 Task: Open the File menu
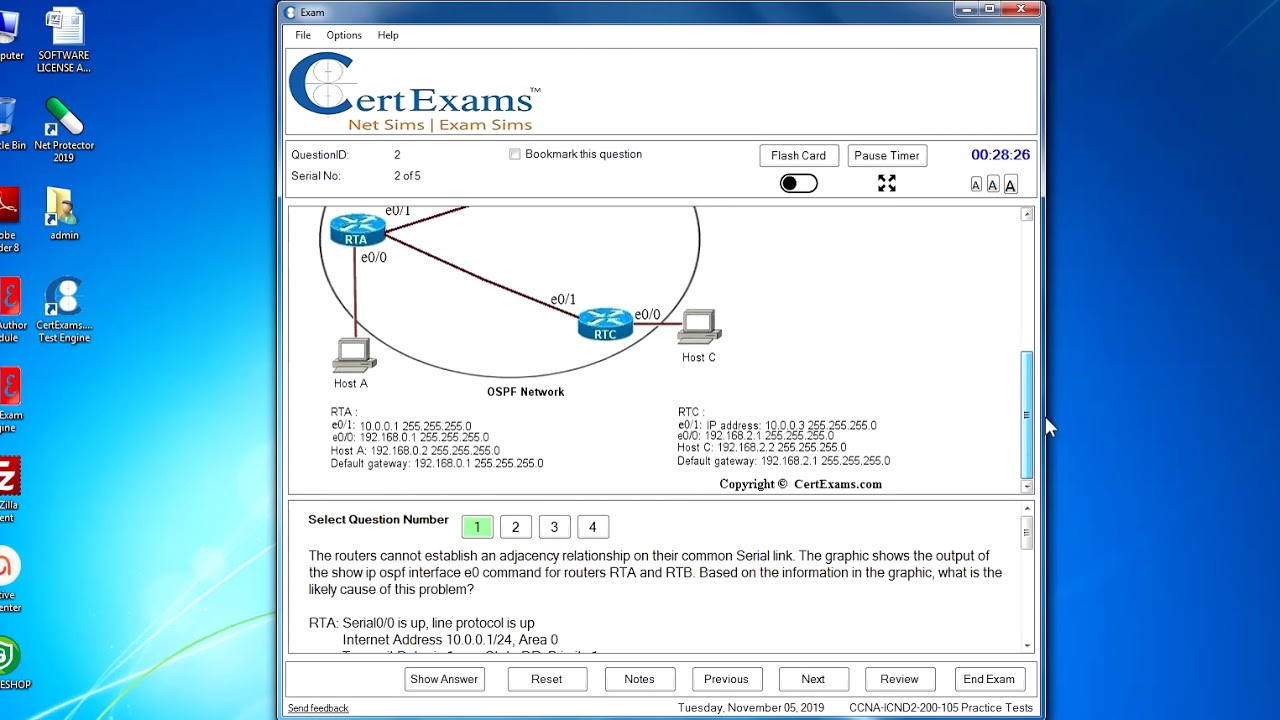(303, 35)
